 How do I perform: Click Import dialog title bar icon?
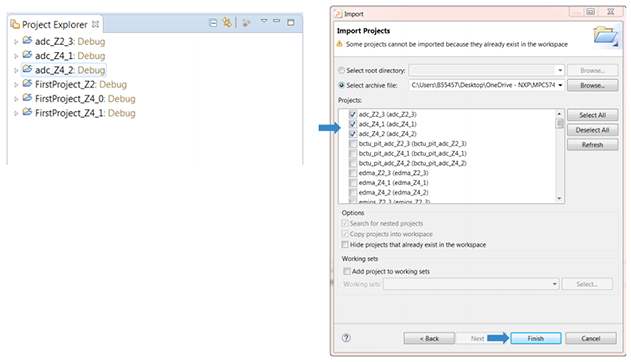[338, 14]
